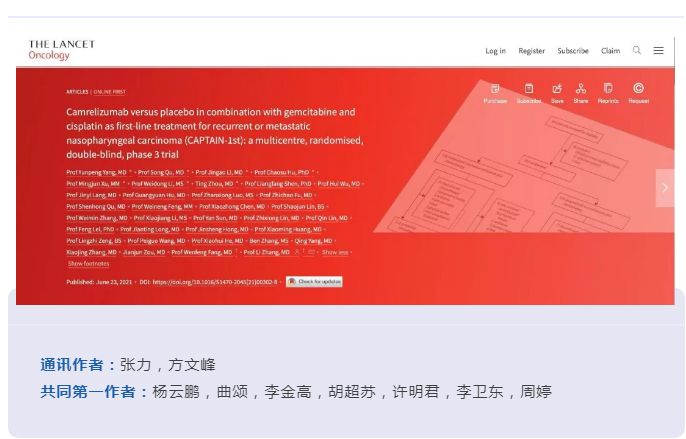The height and width of the screenshot is (439, 686).
Task: Open the hamburger menu icon
Action: click(x=658, y=51)
